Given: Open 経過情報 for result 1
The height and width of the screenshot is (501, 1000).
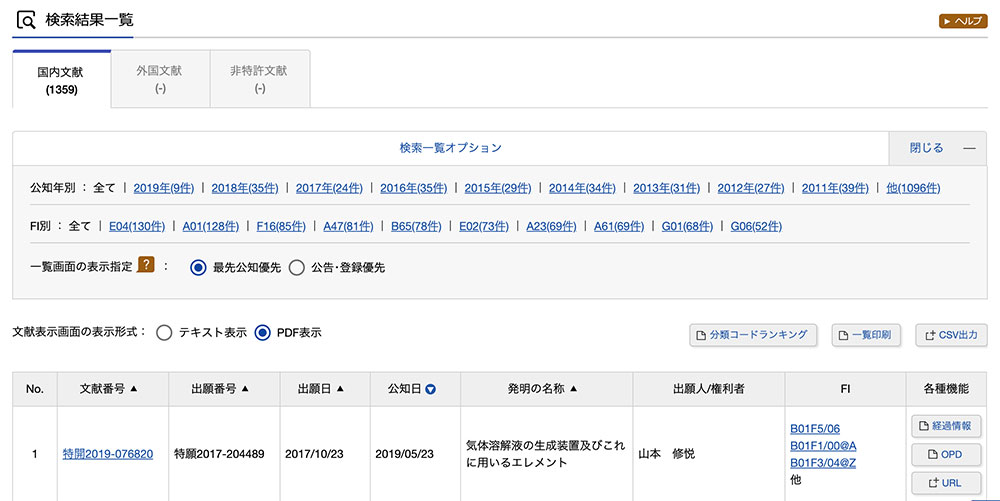Looking at the screenshot, I should [946, 426].
